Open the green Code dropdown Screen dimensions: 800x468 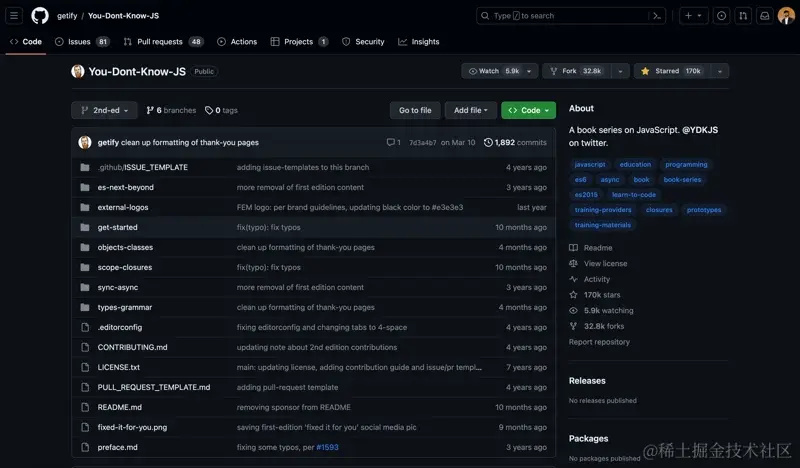[x=529, y=110]
